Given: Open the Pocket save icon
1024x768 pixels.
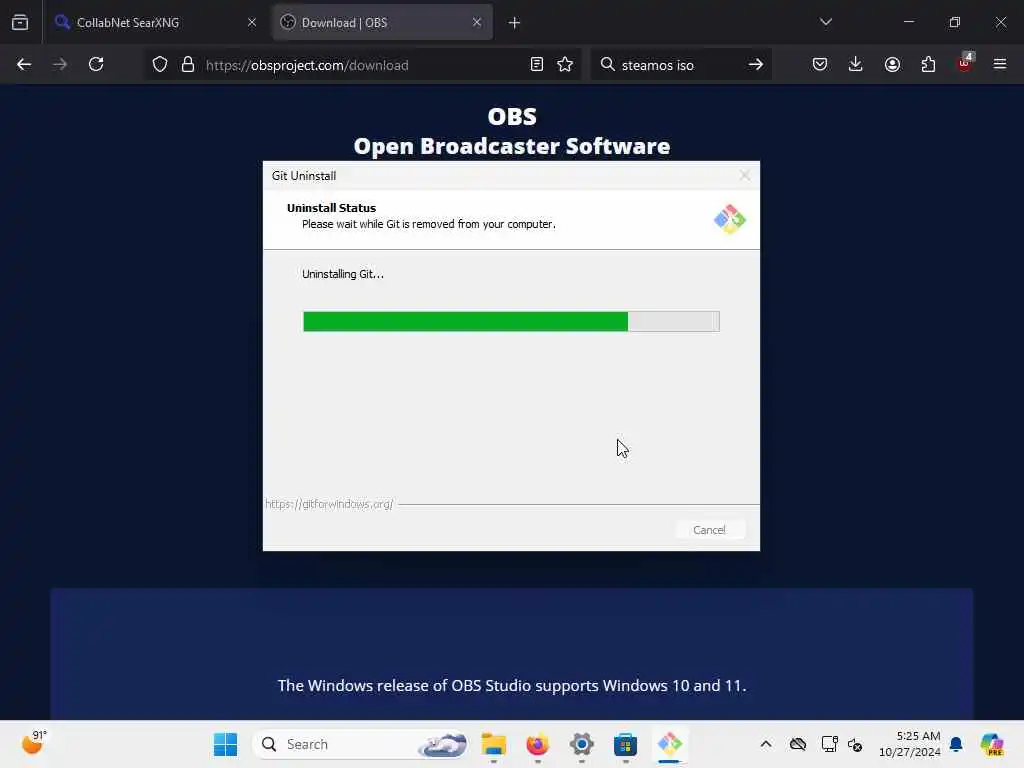Looking at the screenshot, I should (x=820, y=64).
